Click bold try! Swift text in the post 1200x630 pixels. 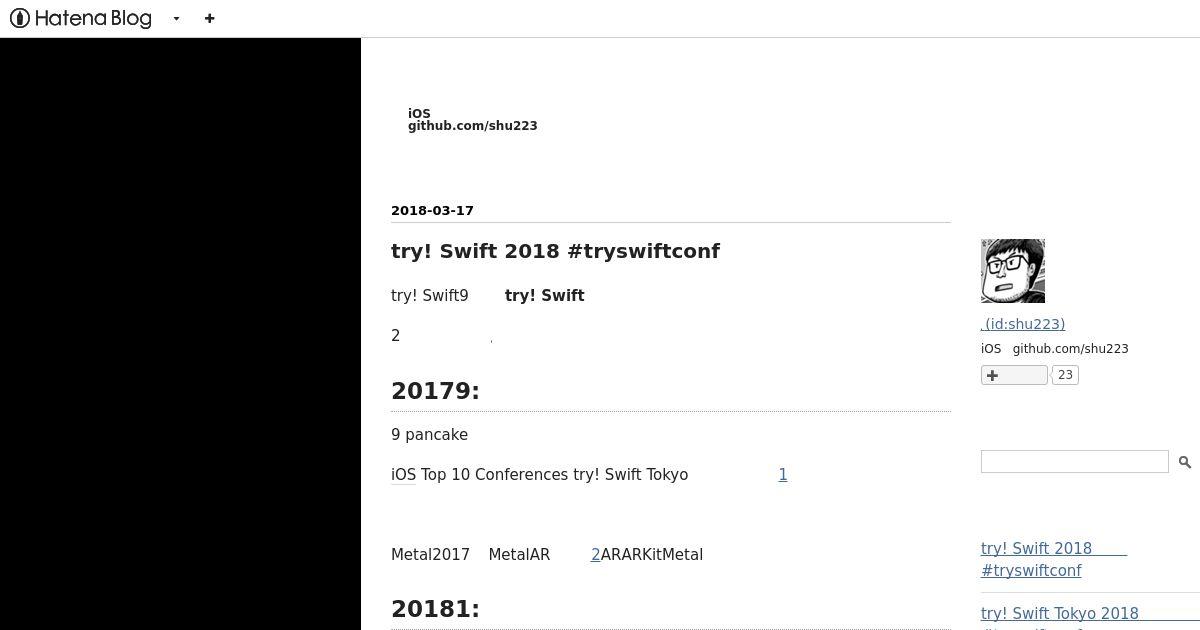[x=545, y=296]
